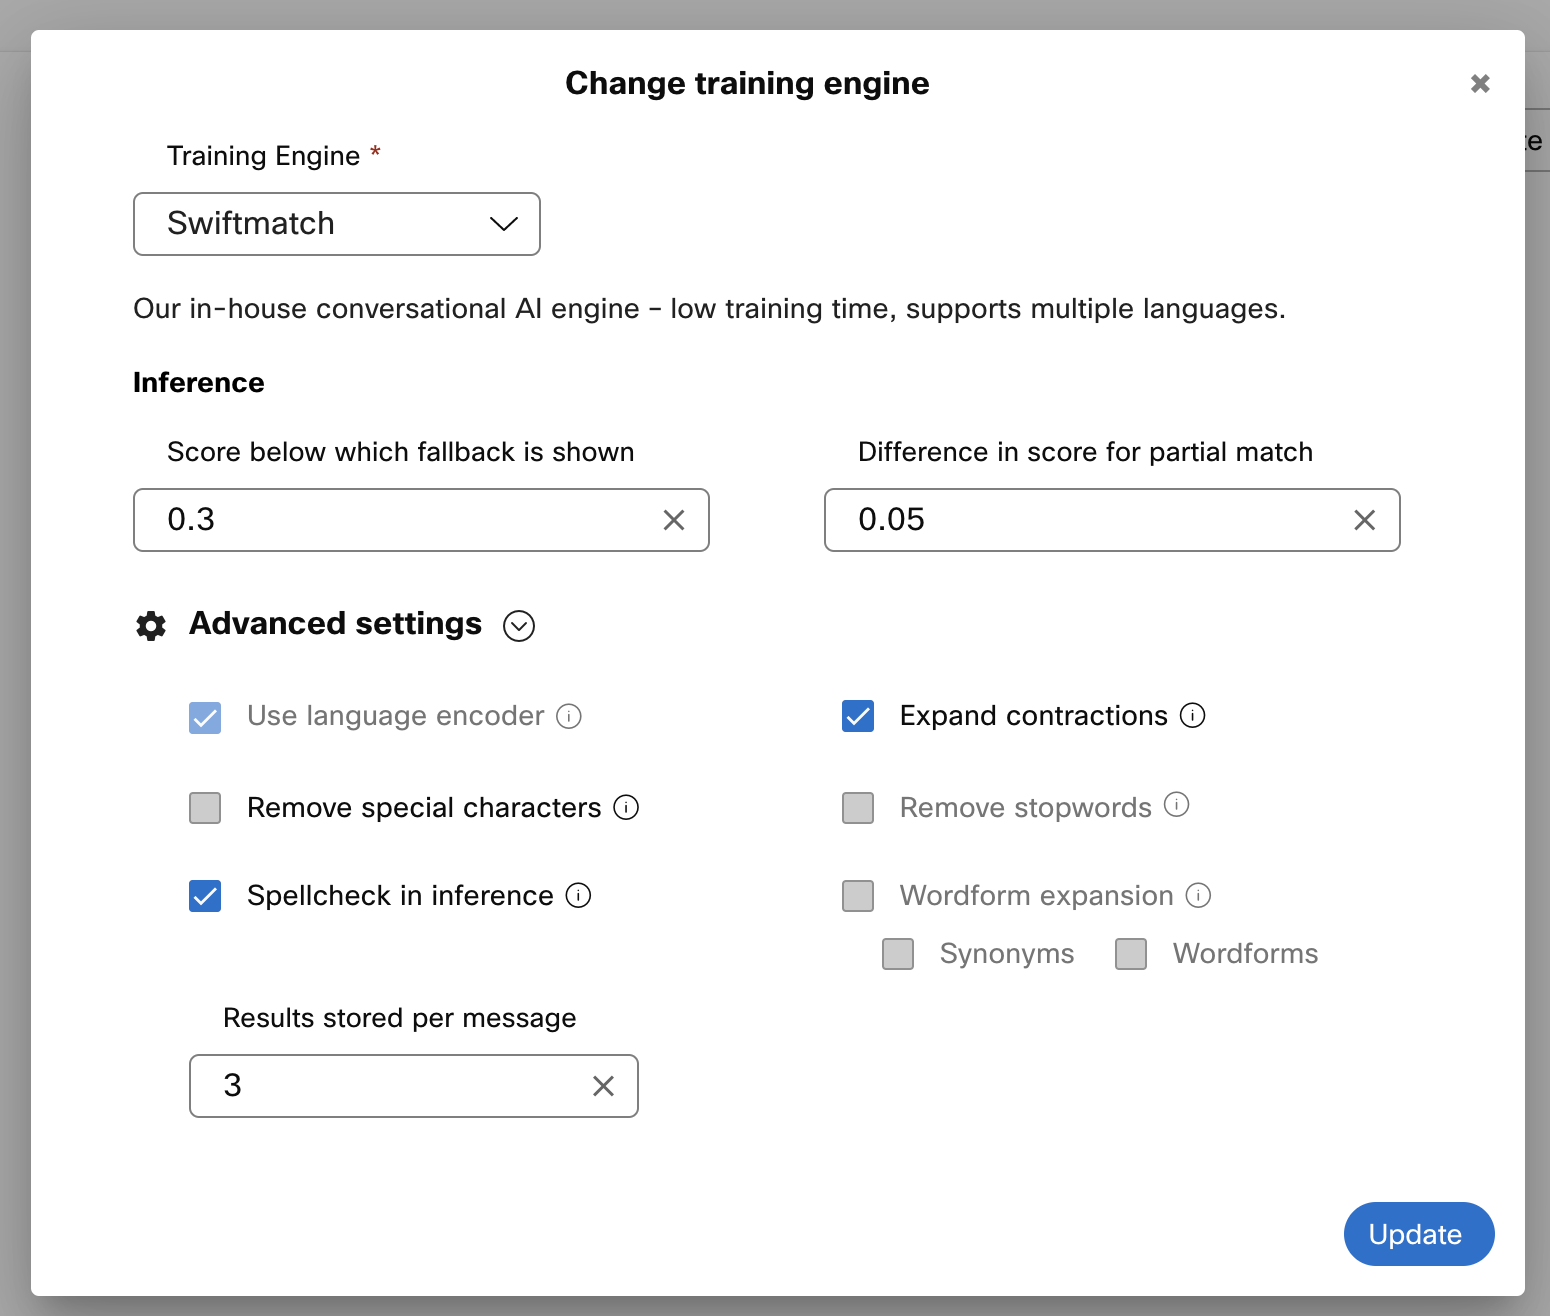Viewport: 1550px width, 1316px height.
Task: Click the partial match difference field 0.05
Action: 1112,520
